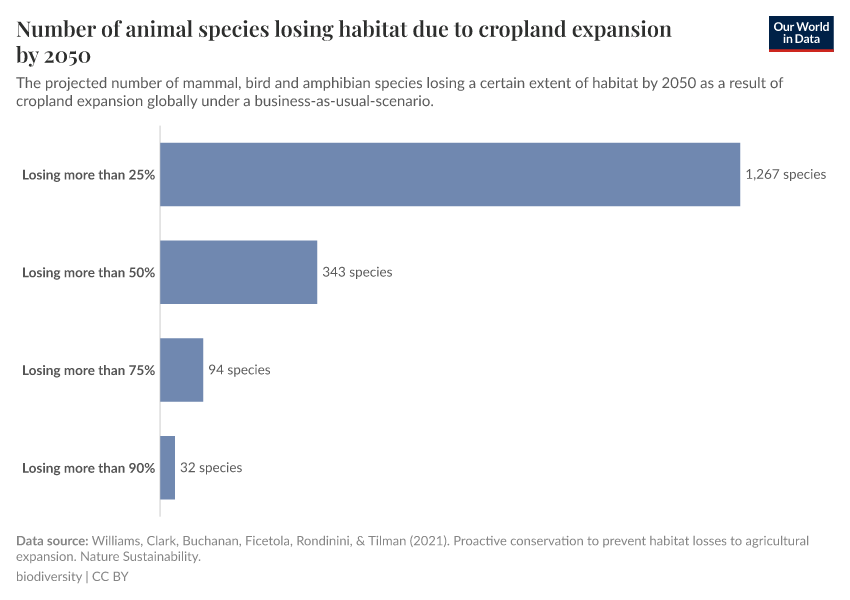This screenshot has width=850, height=600.
Task: Select the 'Losing more than 50%' bar
Action: coord(238,272)
